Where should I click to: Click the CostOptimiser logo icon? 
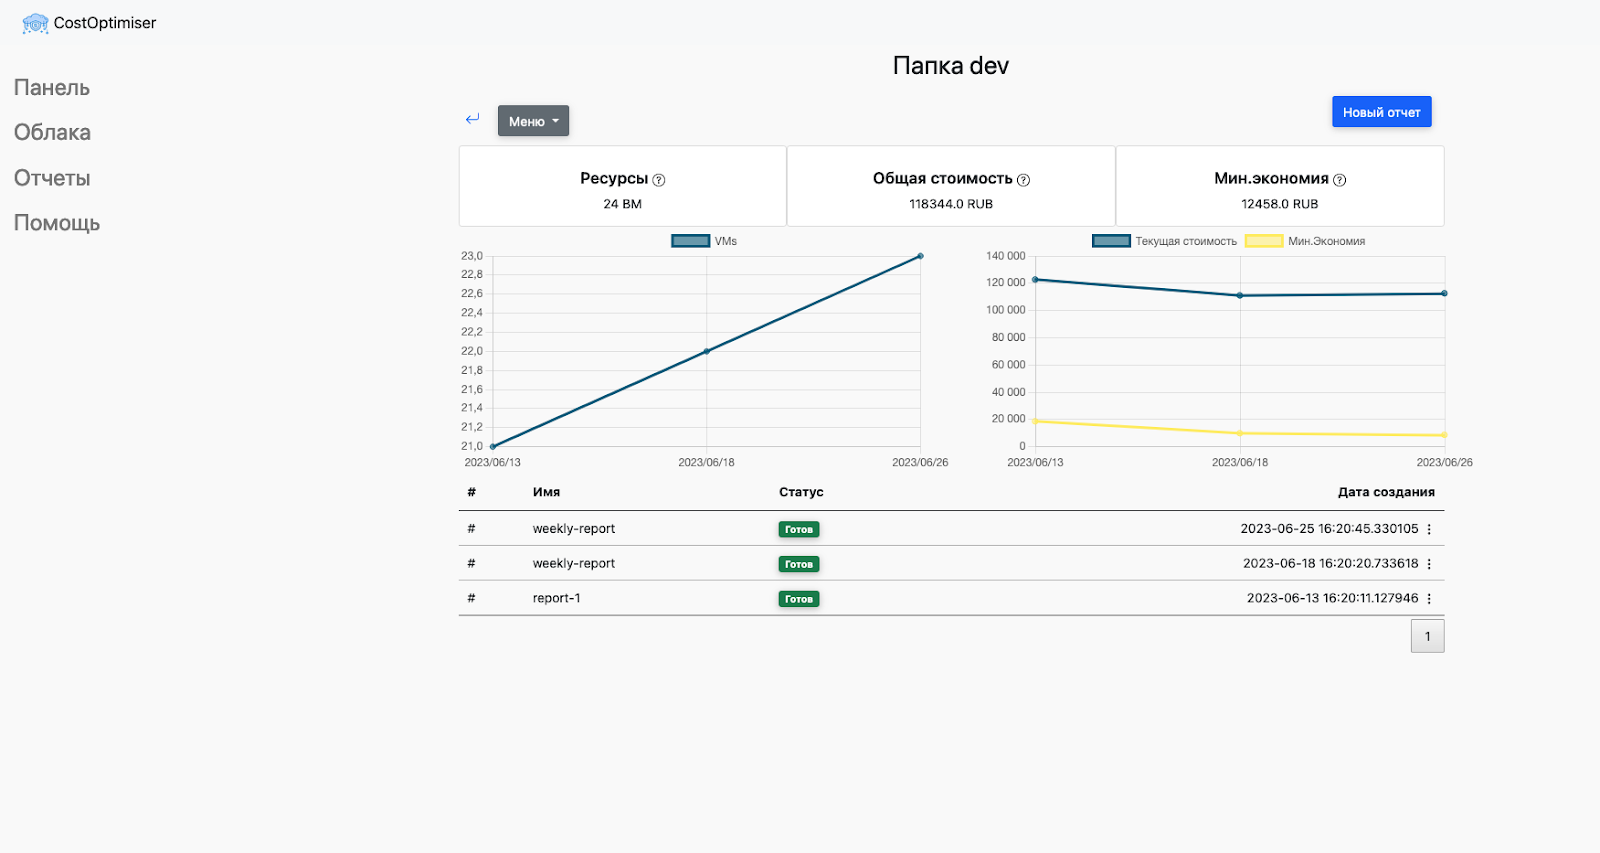point(35,23)
